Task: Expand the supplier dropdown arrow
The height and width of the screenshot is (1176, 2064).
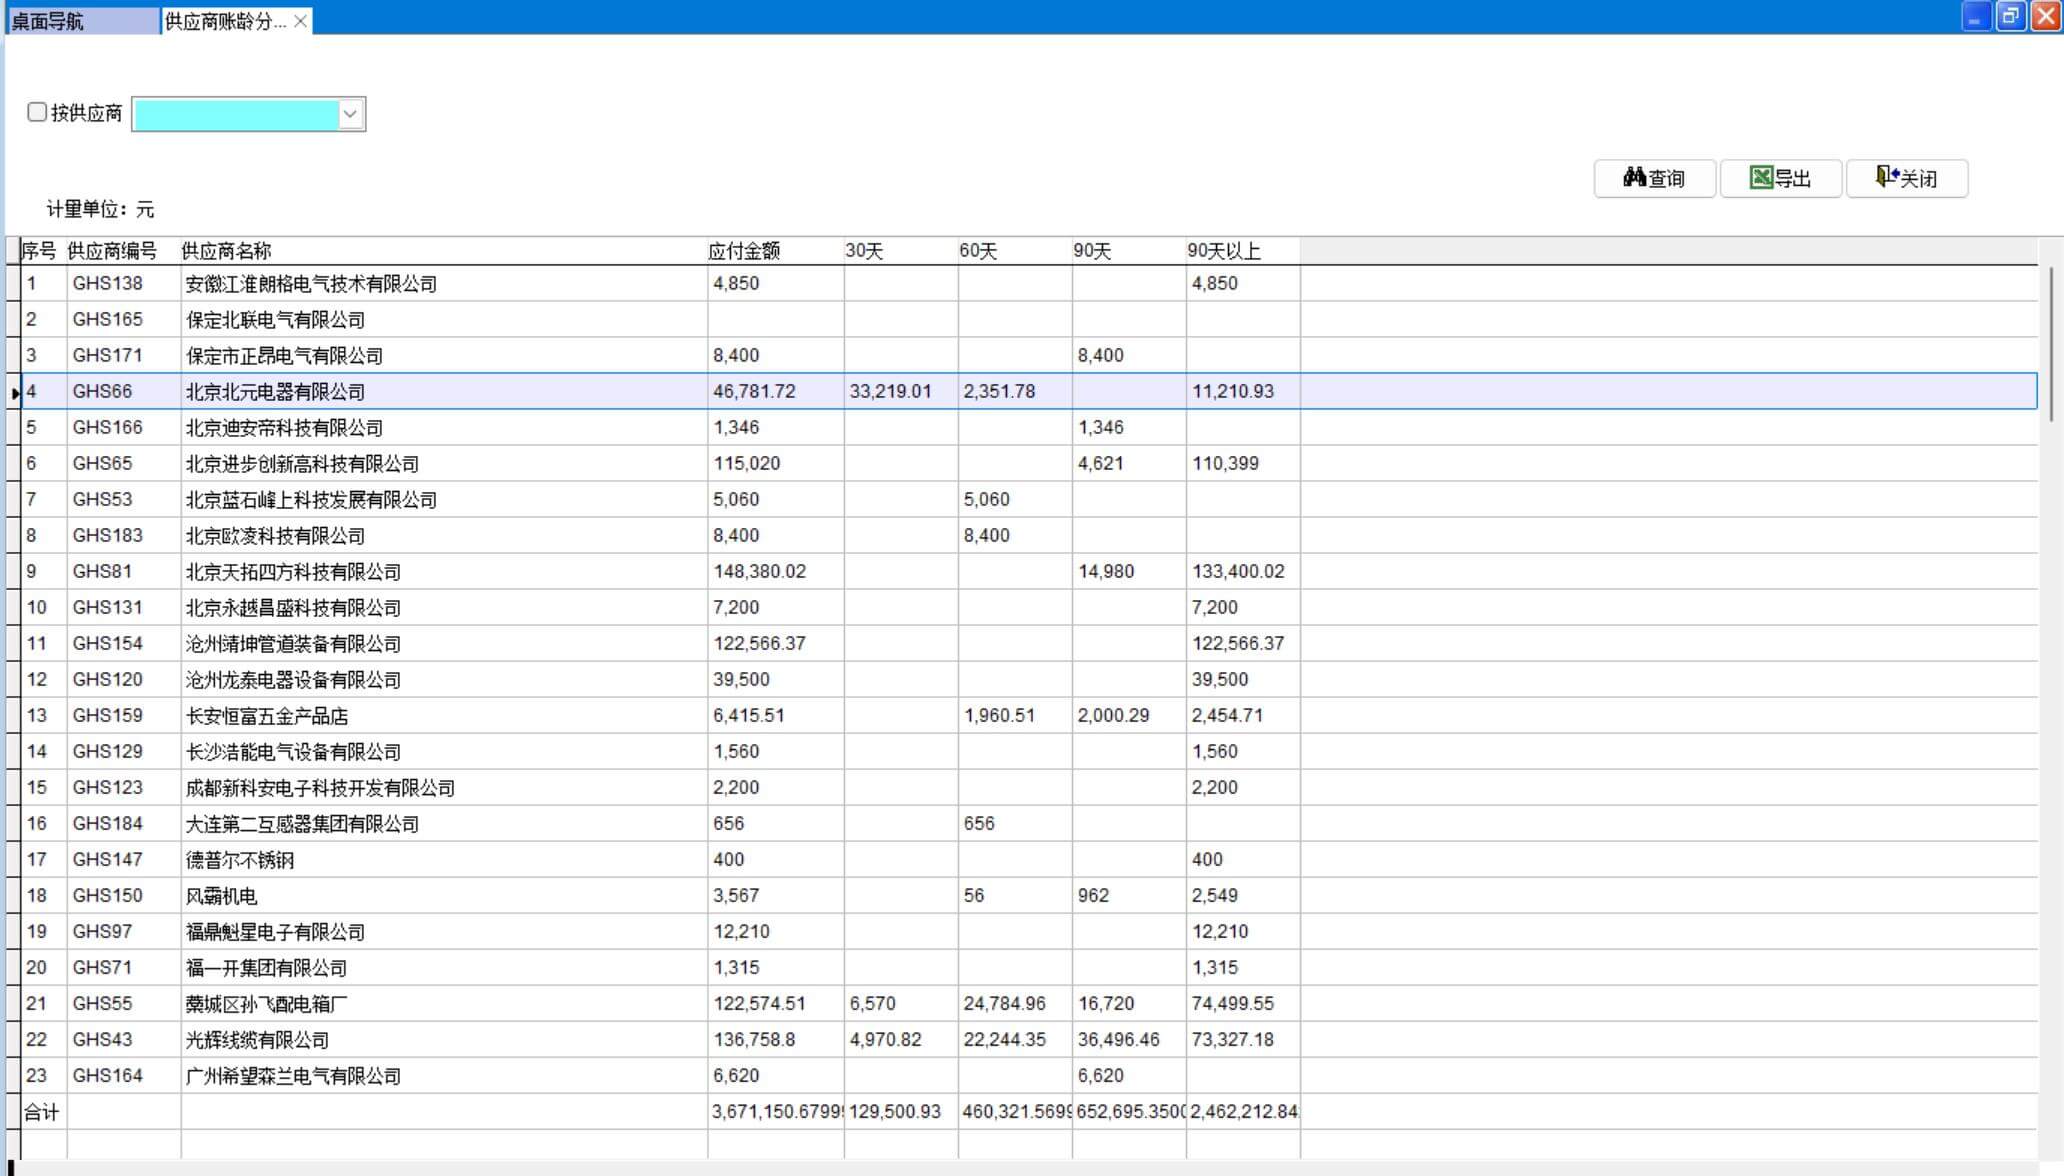Action: pyautogui.click(x=350, y=114)
